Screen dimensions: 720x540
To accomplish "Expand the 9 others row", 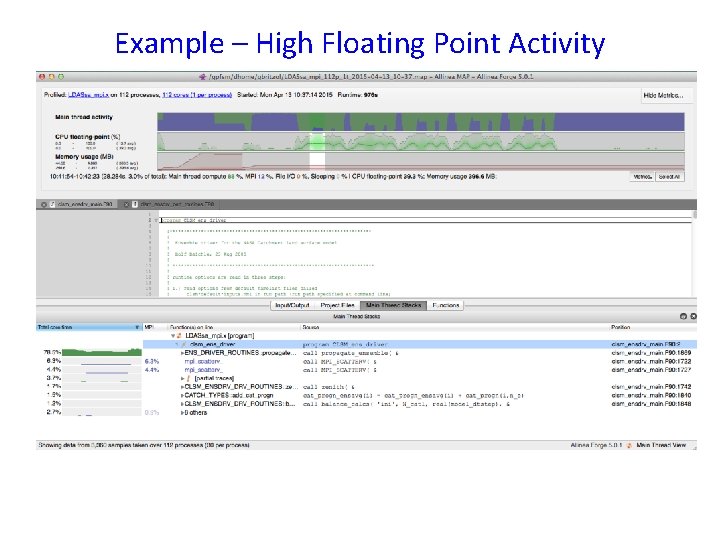I will 182,413.
